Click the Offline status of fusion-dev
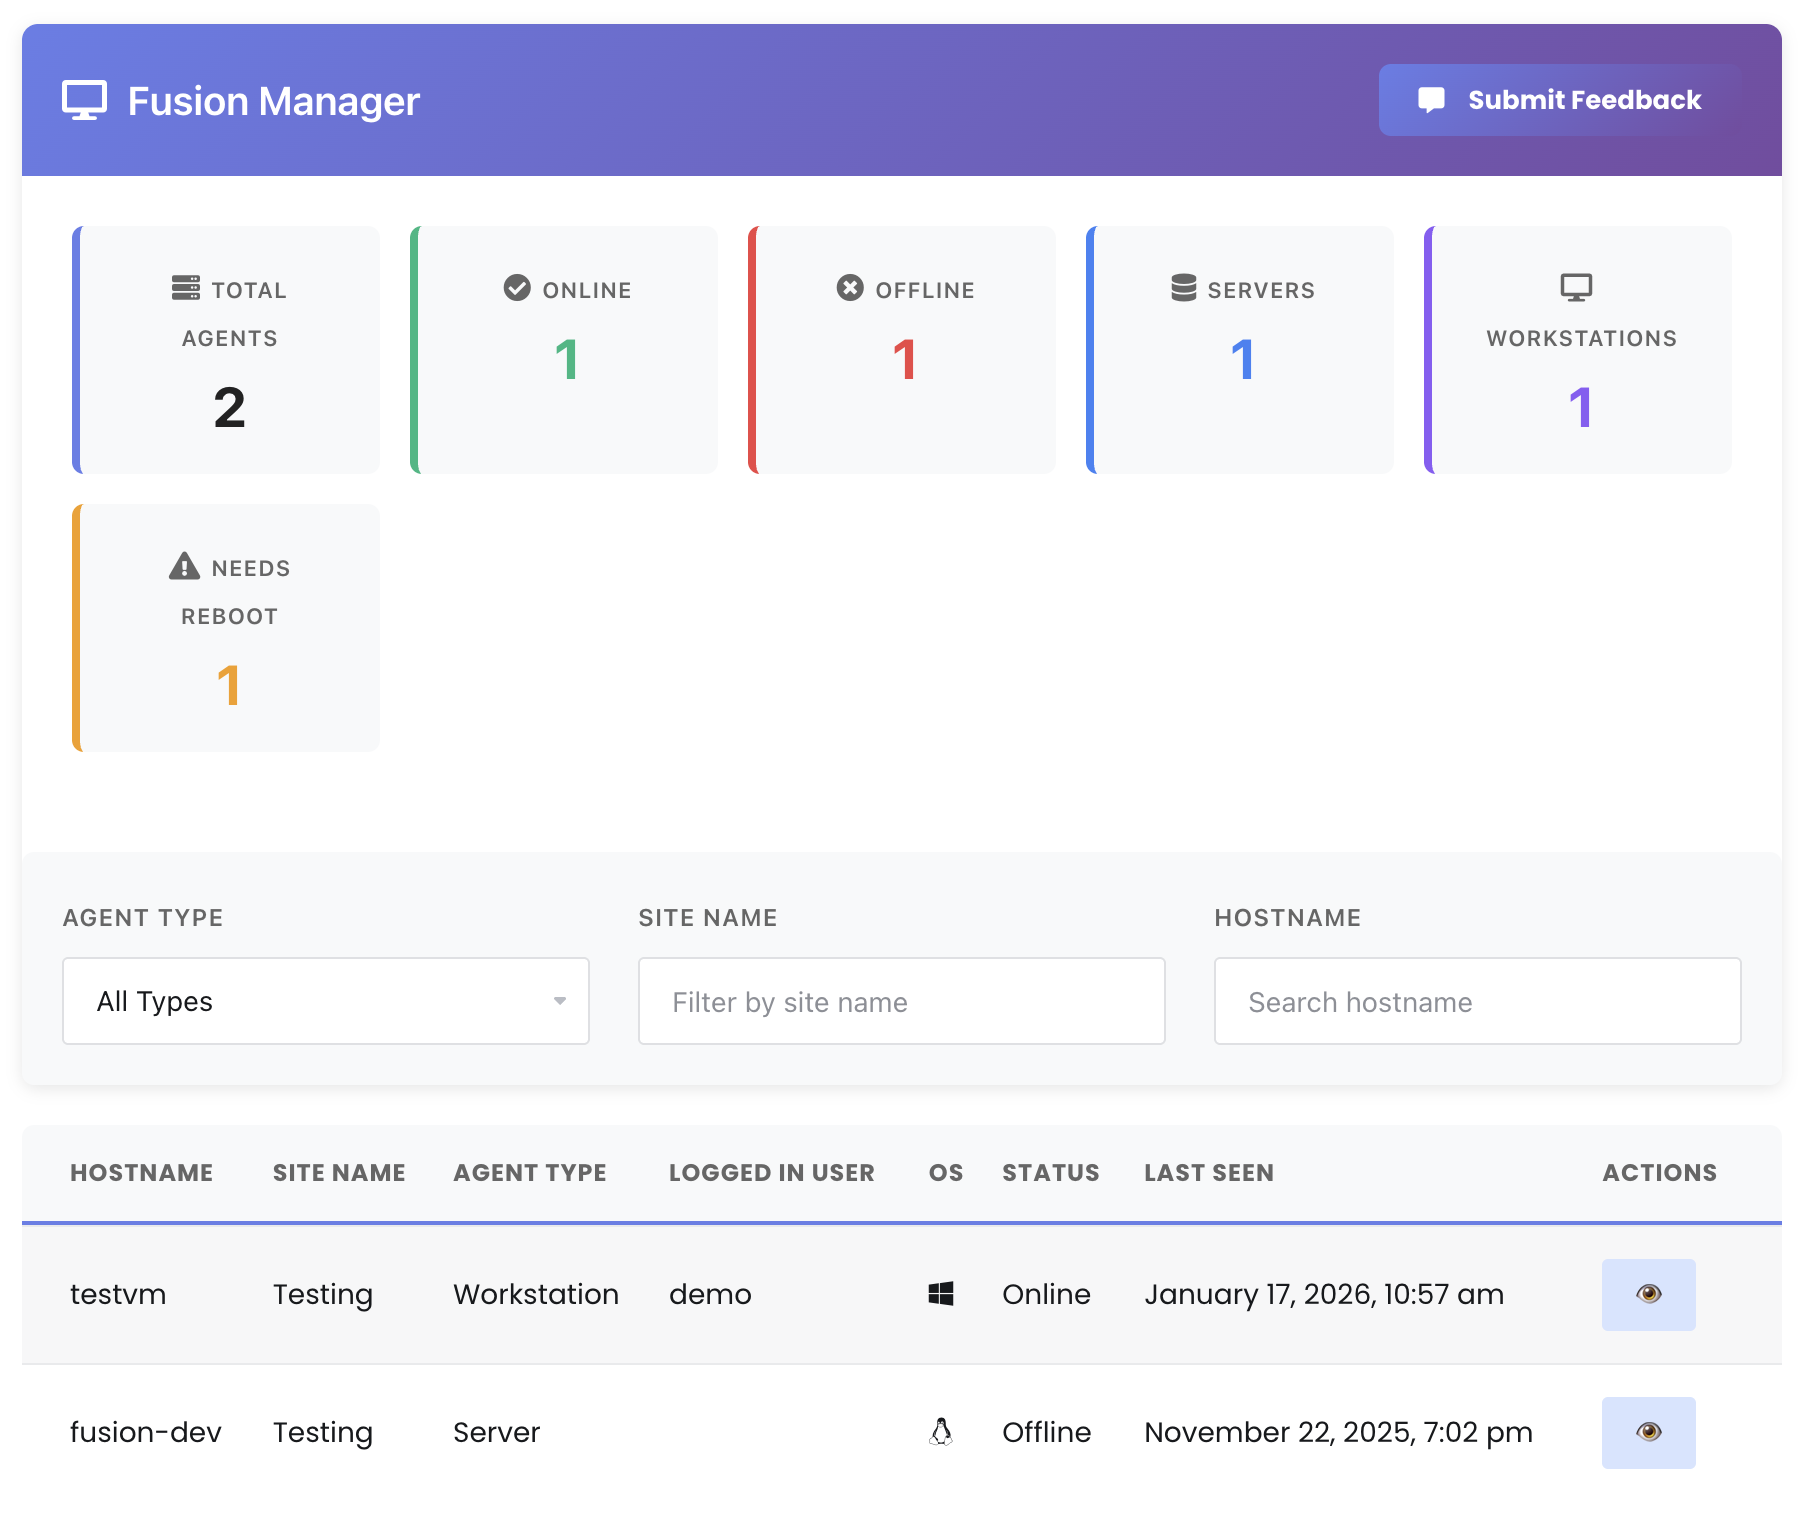This screenshot has height=1514, width=1804. [x=1046, y=1432]
